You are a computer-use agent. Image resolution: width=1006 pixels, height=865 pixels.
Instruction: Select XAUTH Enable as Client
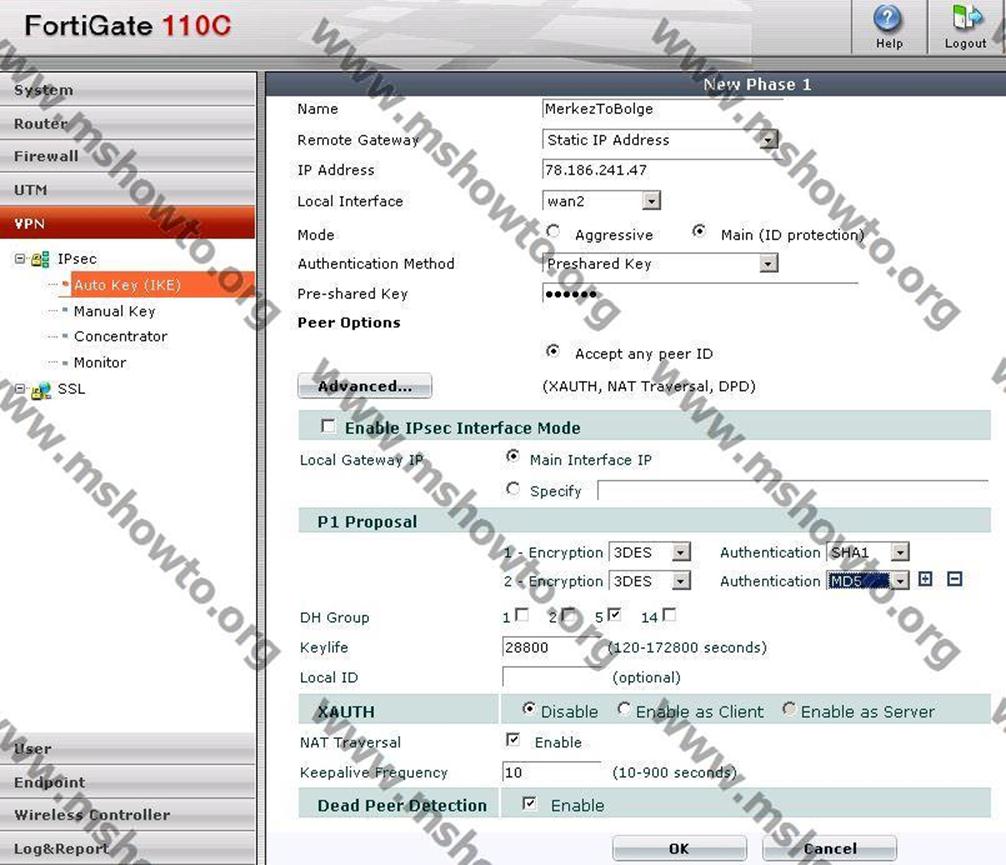tap(624, 708)
